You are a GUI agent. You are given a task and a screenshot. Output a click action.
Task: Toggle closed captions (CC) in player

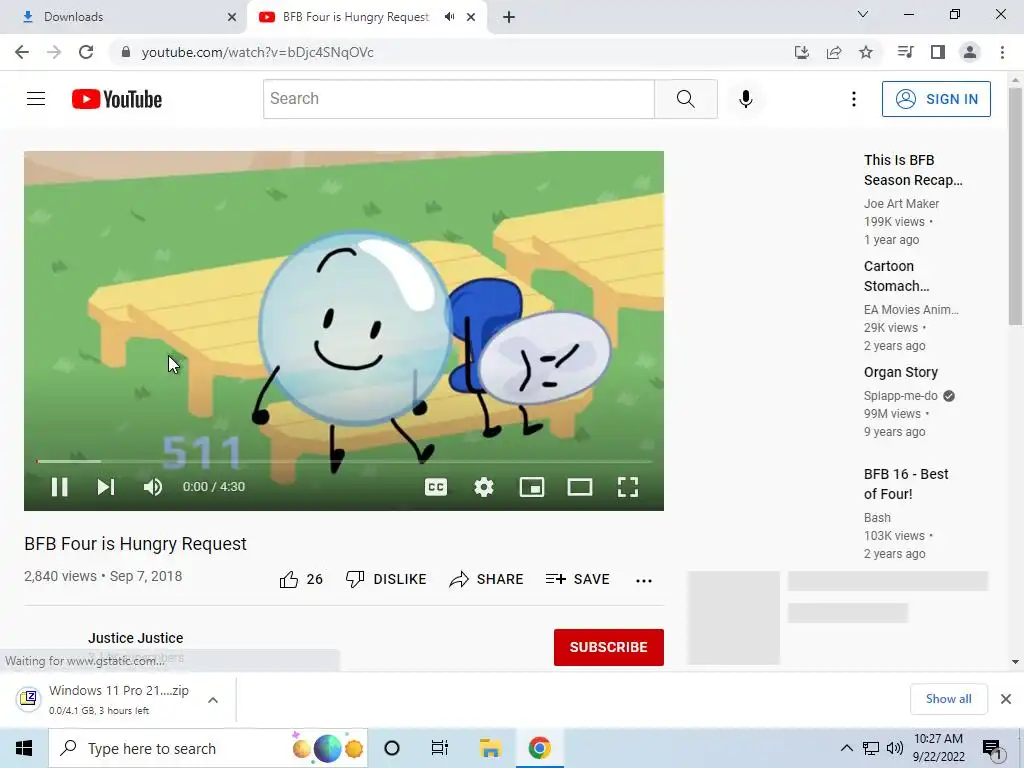click(436, 487)
